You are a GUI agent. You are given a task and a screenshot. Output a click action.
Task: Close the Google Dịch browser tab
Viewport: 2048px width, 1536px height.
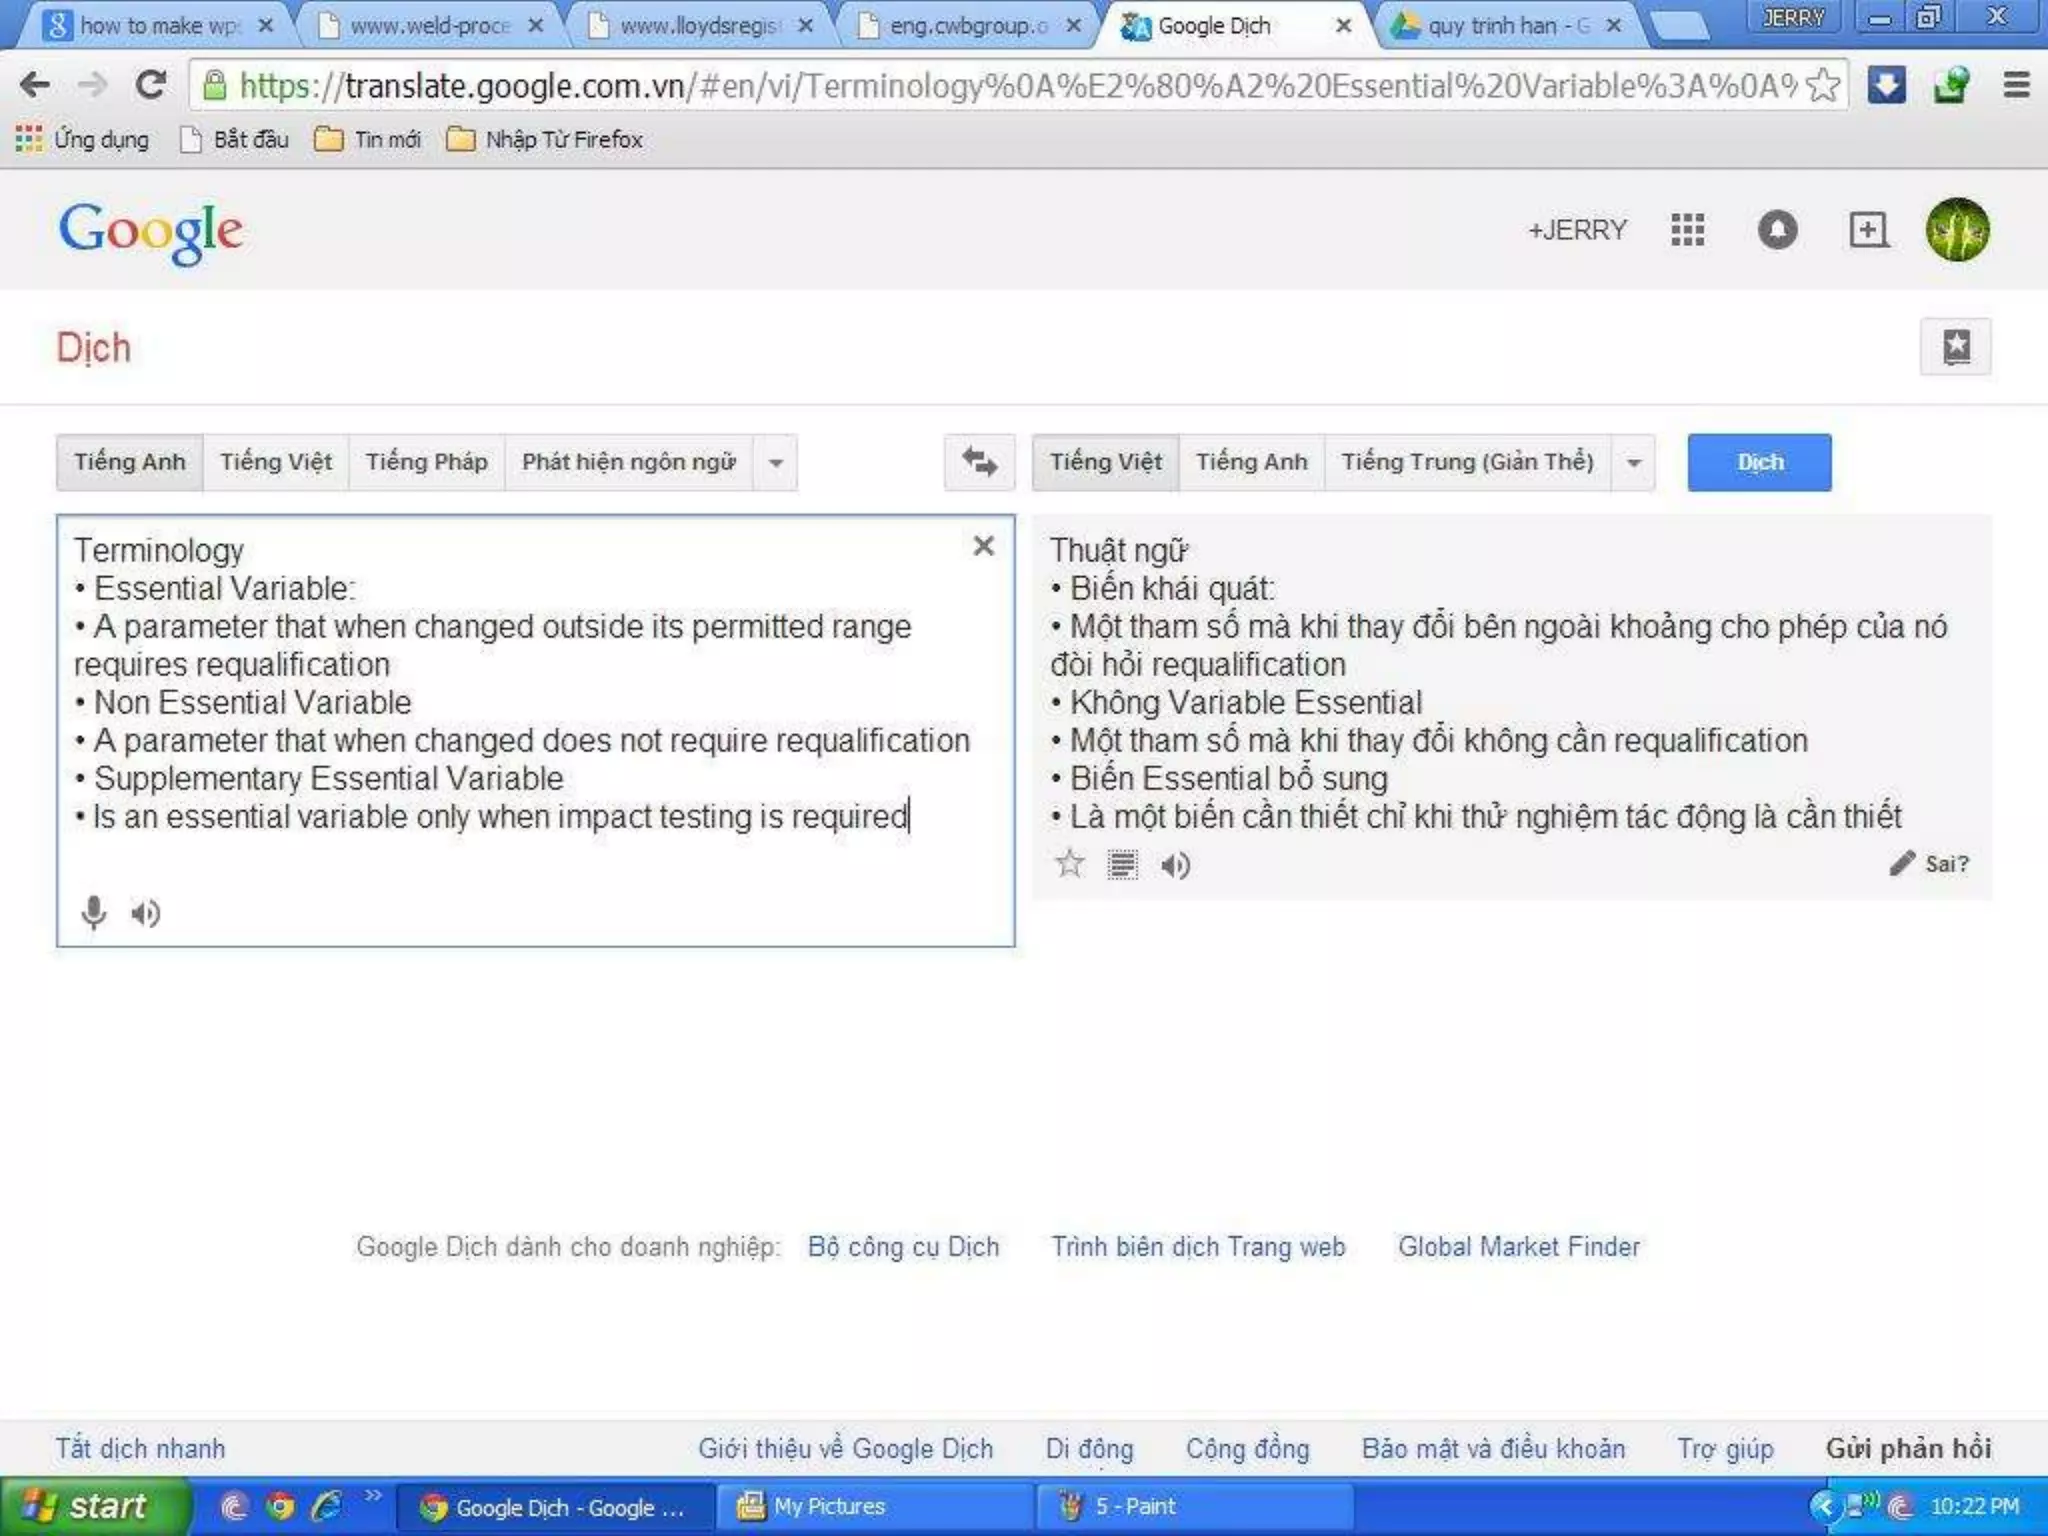[x=1343, y=26]
